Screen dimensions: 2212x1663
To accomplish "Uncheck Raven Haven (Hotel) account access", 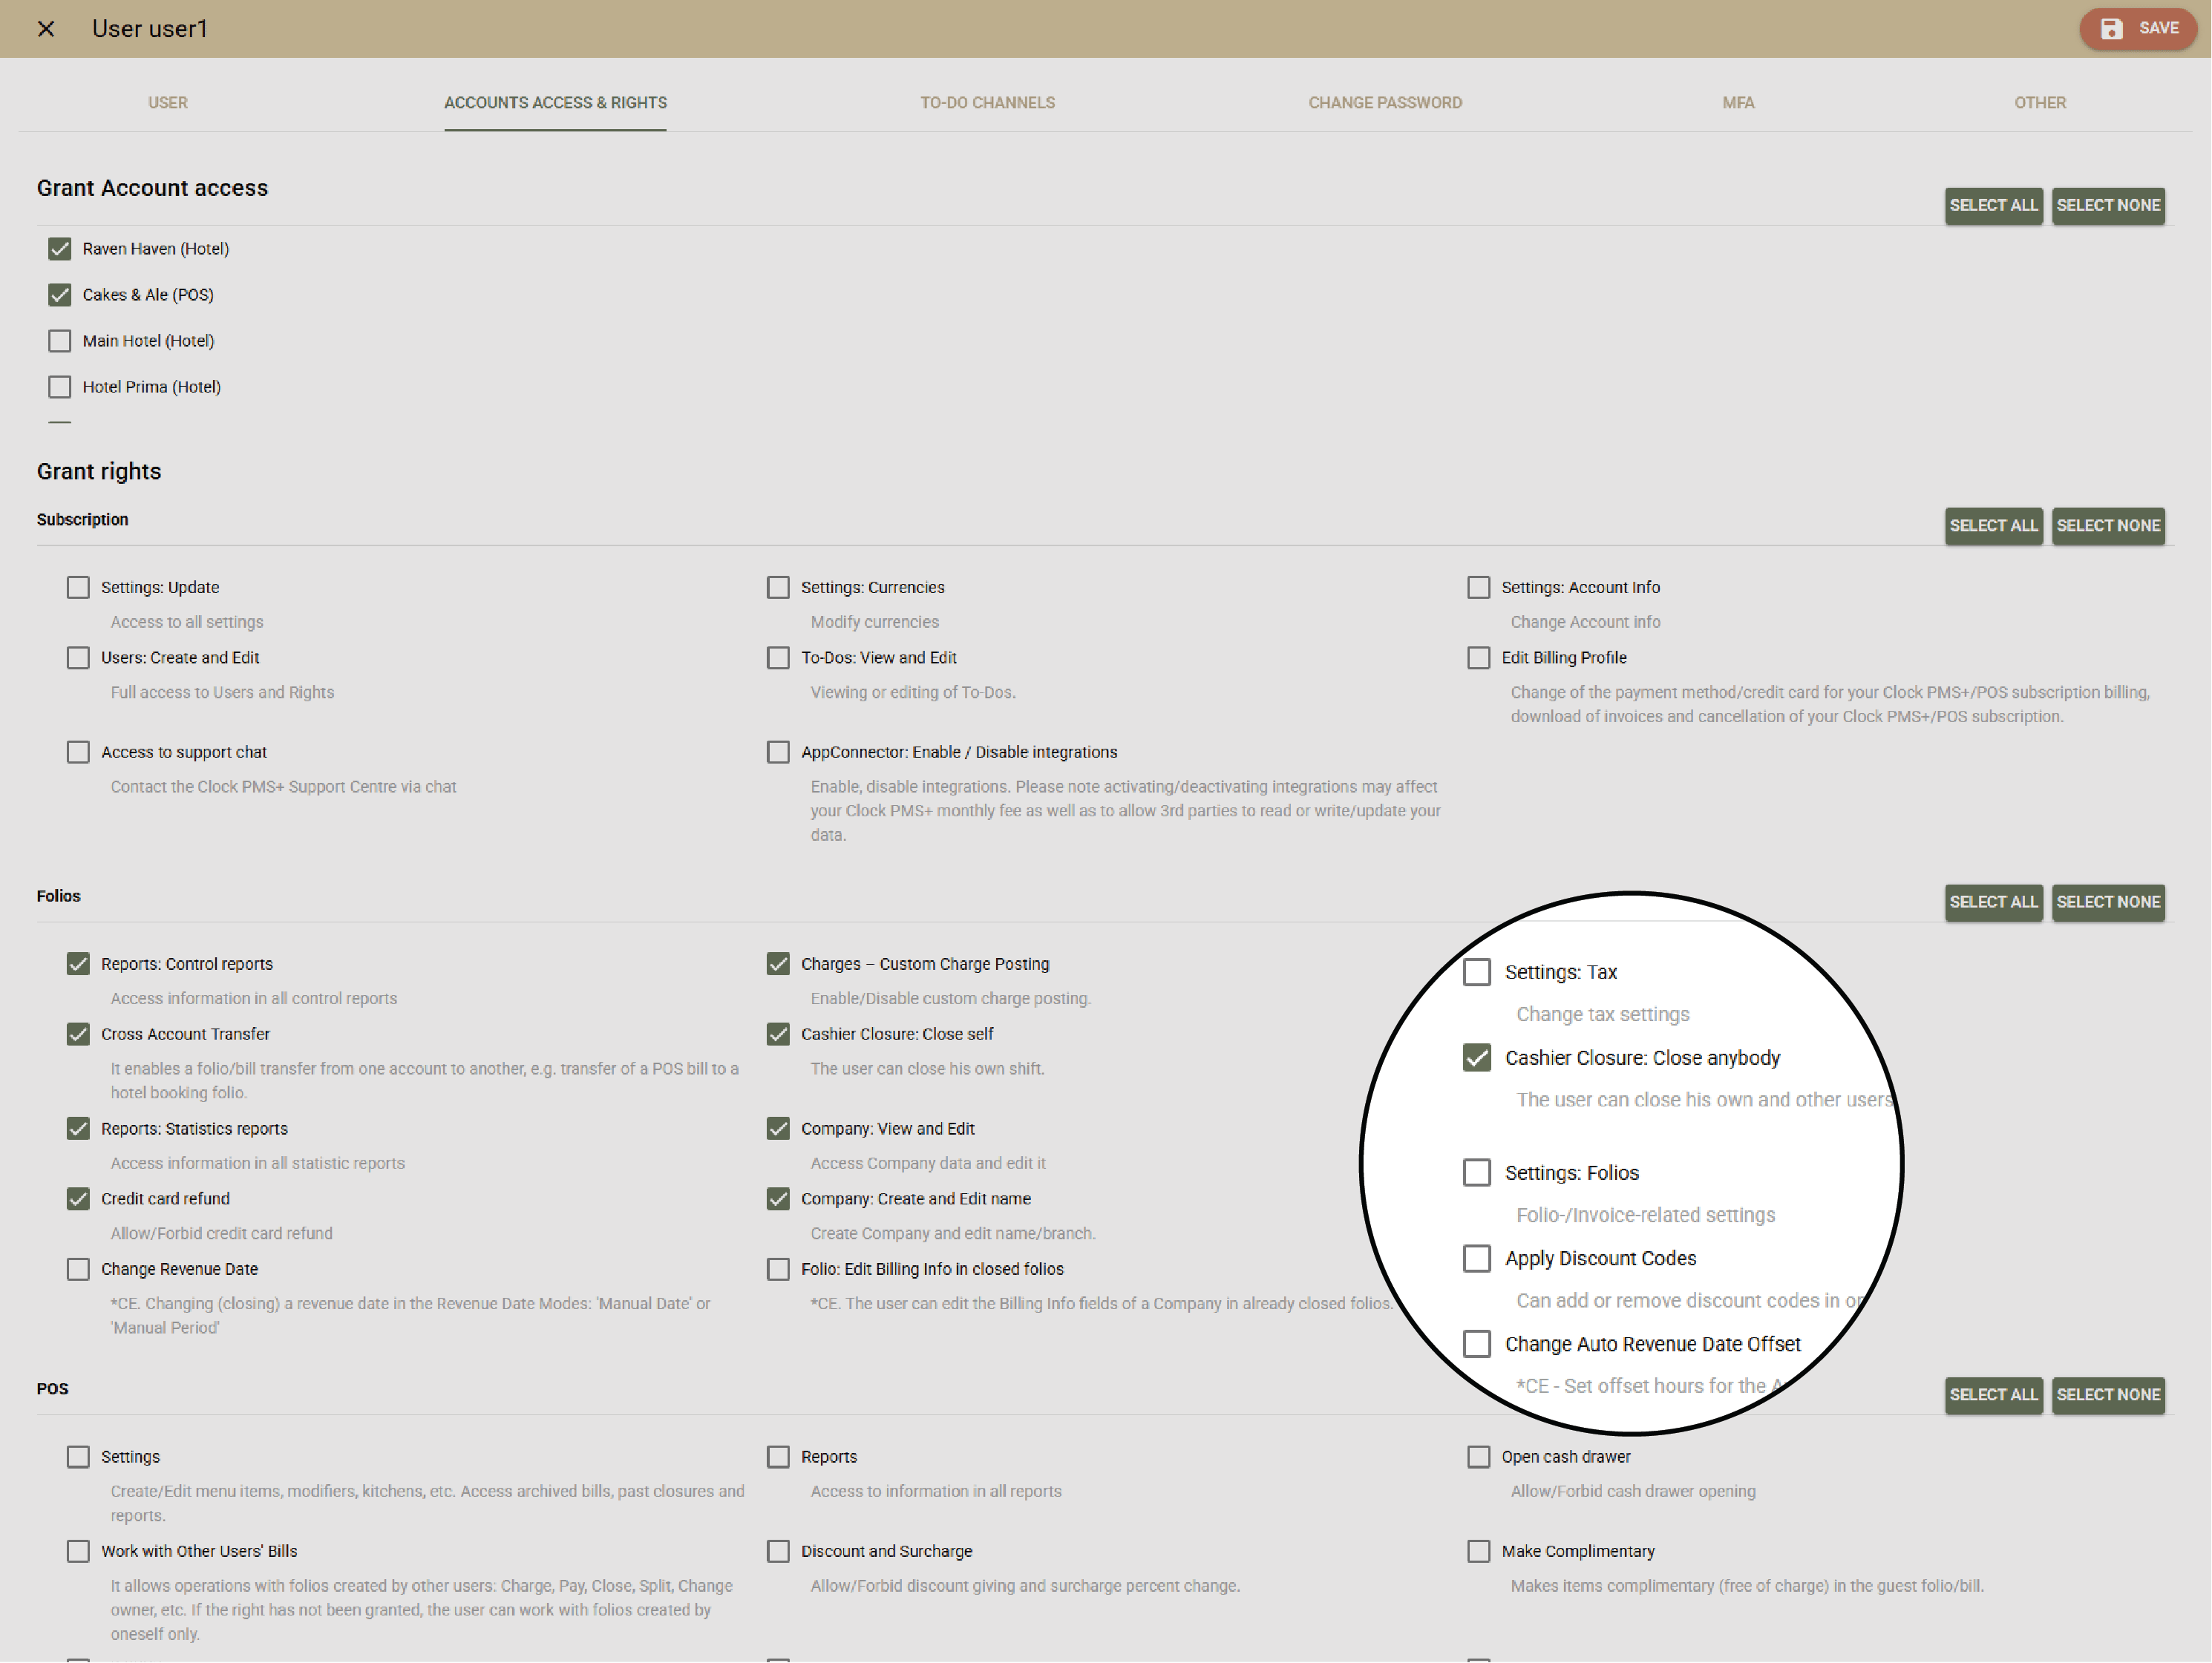I will tap(60, 249).
